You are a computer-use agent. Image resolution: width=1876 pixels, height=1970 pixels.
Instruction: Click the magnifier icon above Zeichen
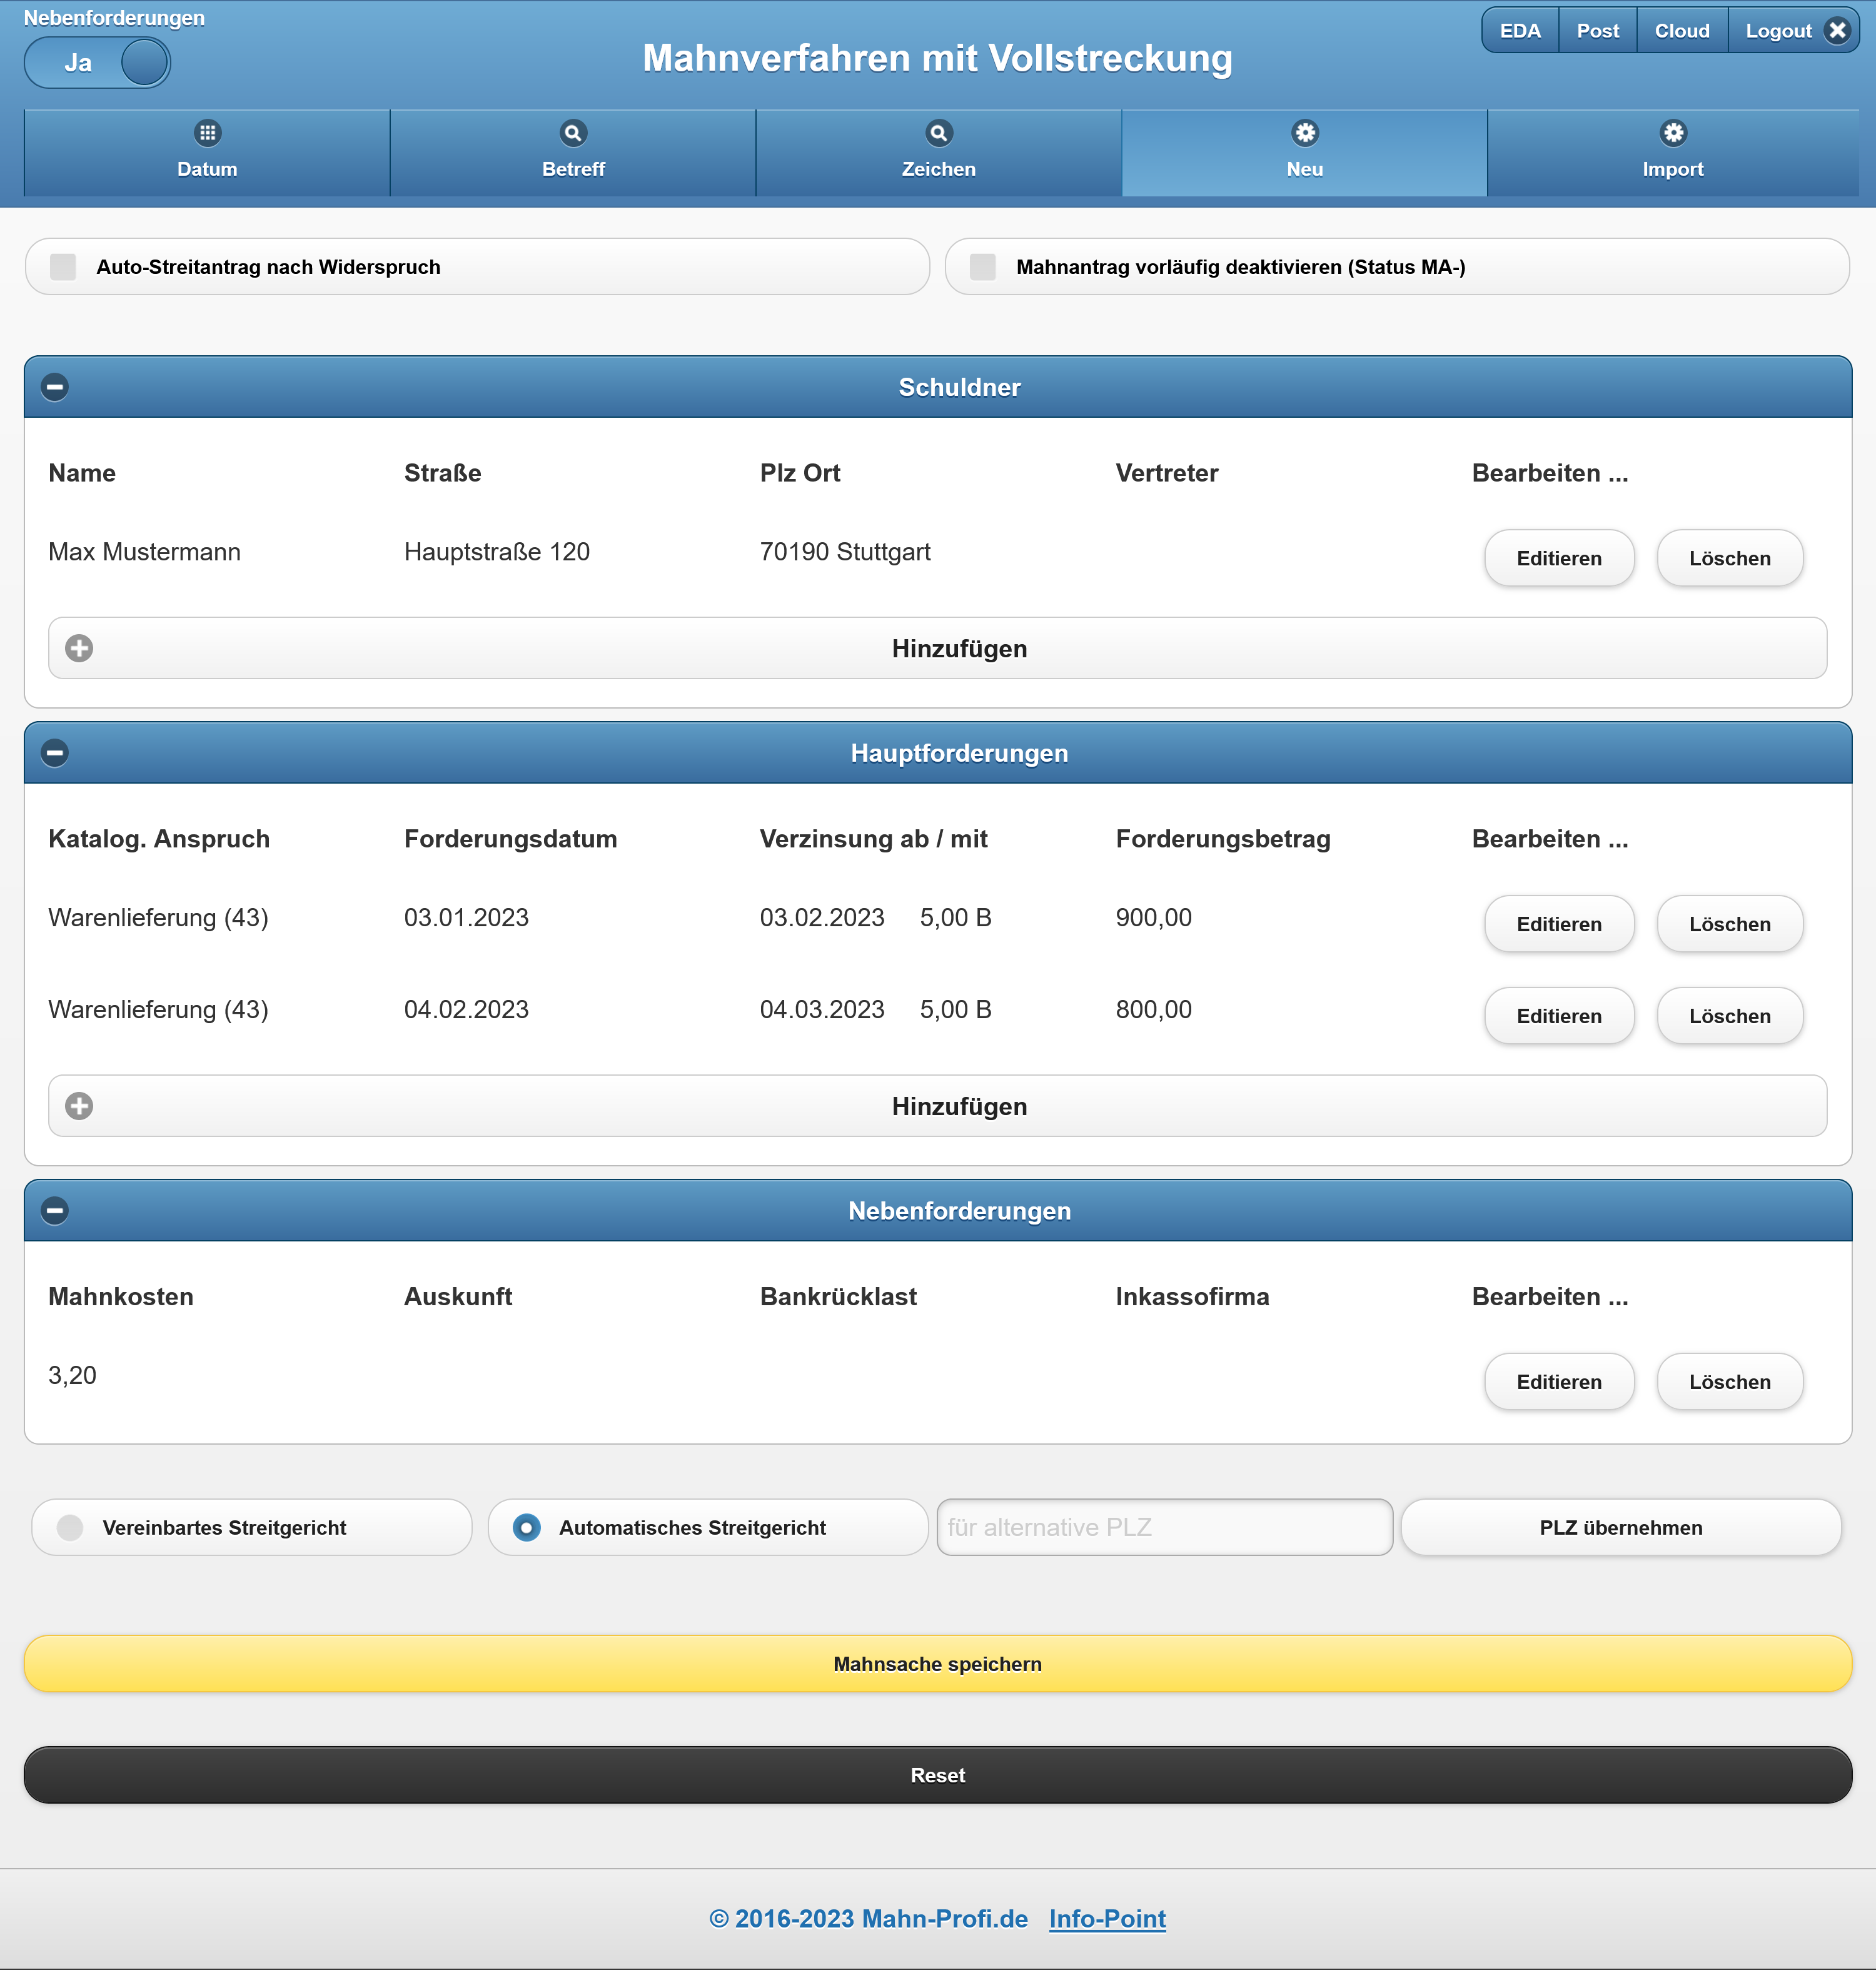tap(938, 133)
